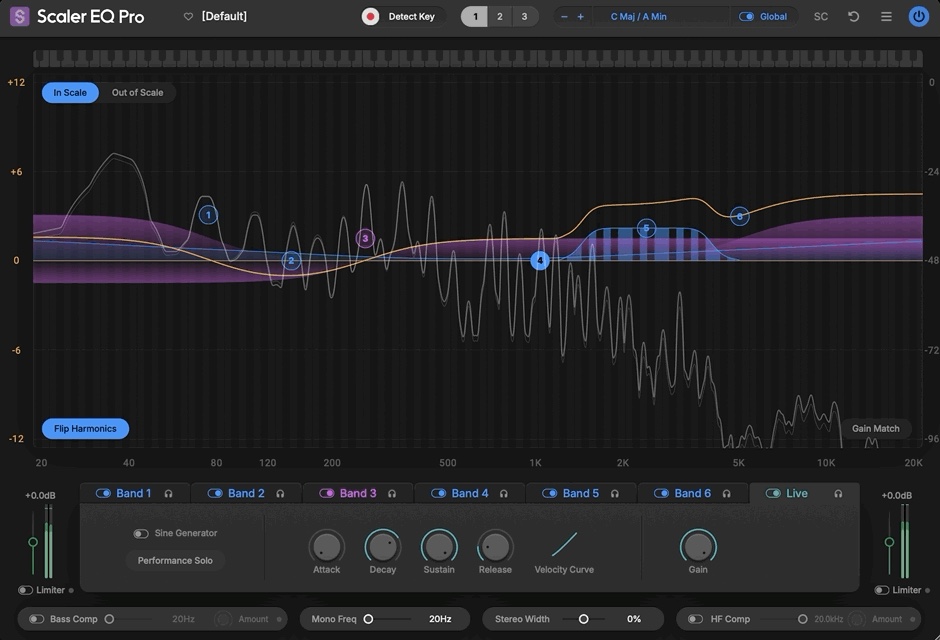
Task: Click the Stereo Width slider handle
Action: (583, 619)
